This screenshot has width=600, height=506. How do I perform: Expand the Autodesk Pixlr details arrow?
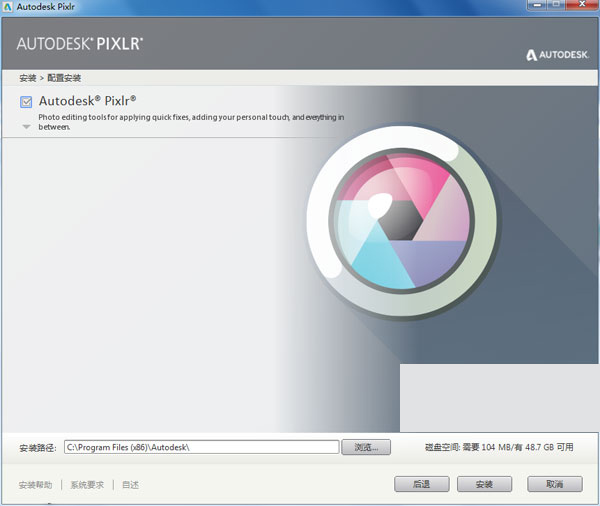coord(26,127)
